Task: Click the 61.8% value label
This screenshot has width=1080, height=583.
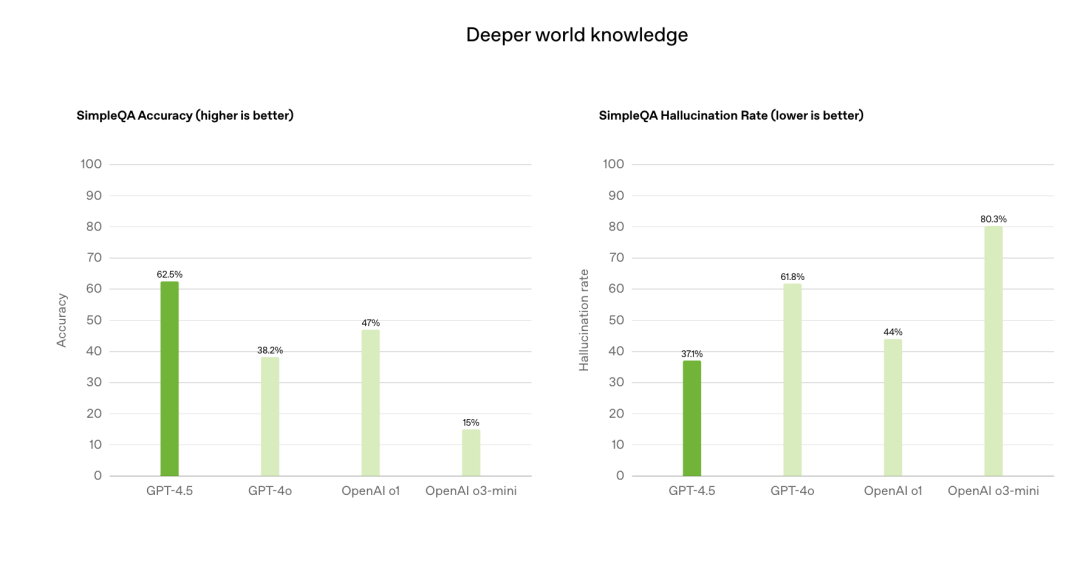Action: [792, 276]
